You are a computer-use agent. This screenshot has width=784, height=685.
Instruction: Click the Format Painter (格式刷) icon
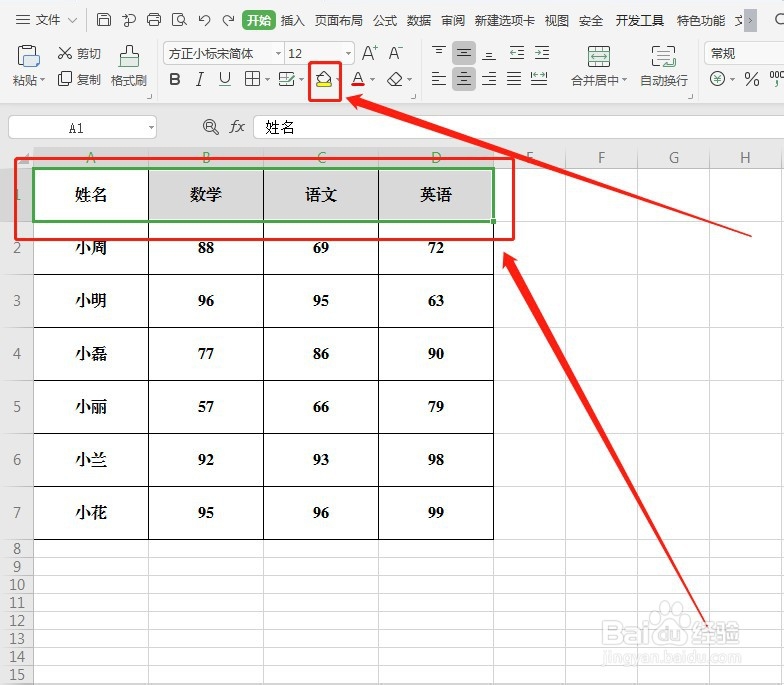pyautogui.click(x=128, y=56)
